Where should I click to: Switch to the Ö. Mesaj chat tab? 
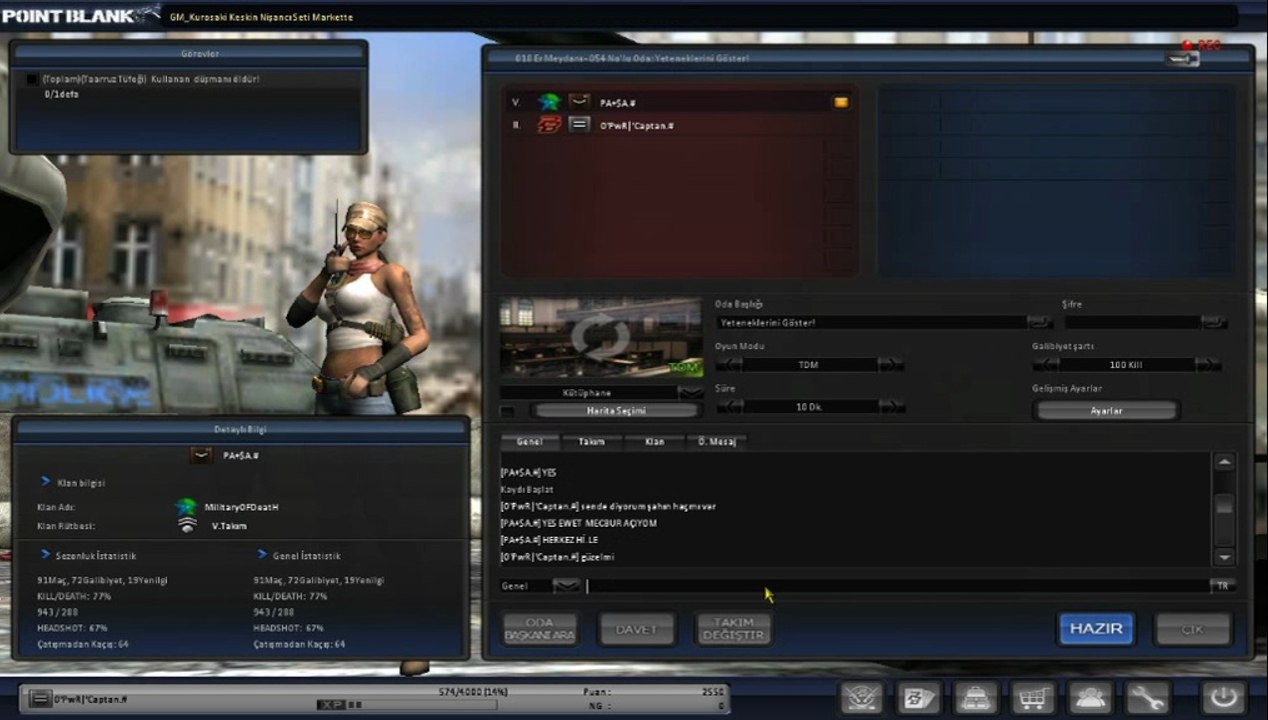coord(716,441)
